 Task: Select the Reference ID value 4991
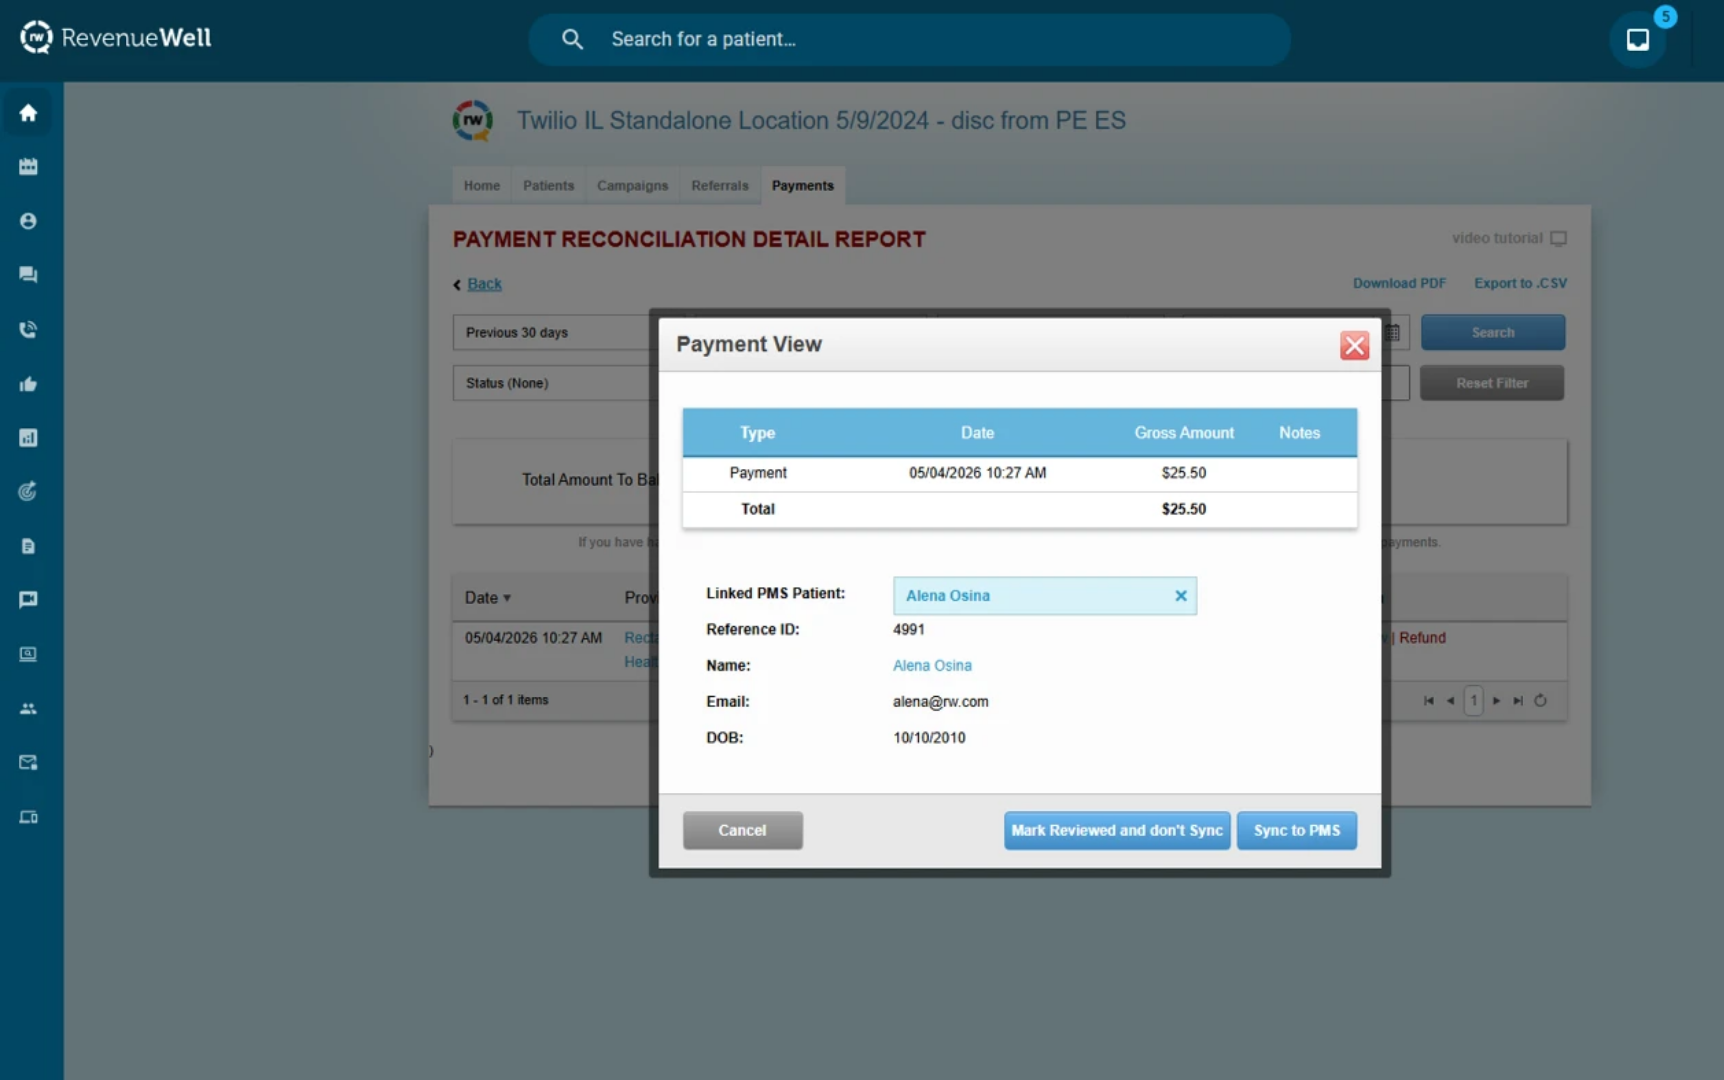pos(908,630)
